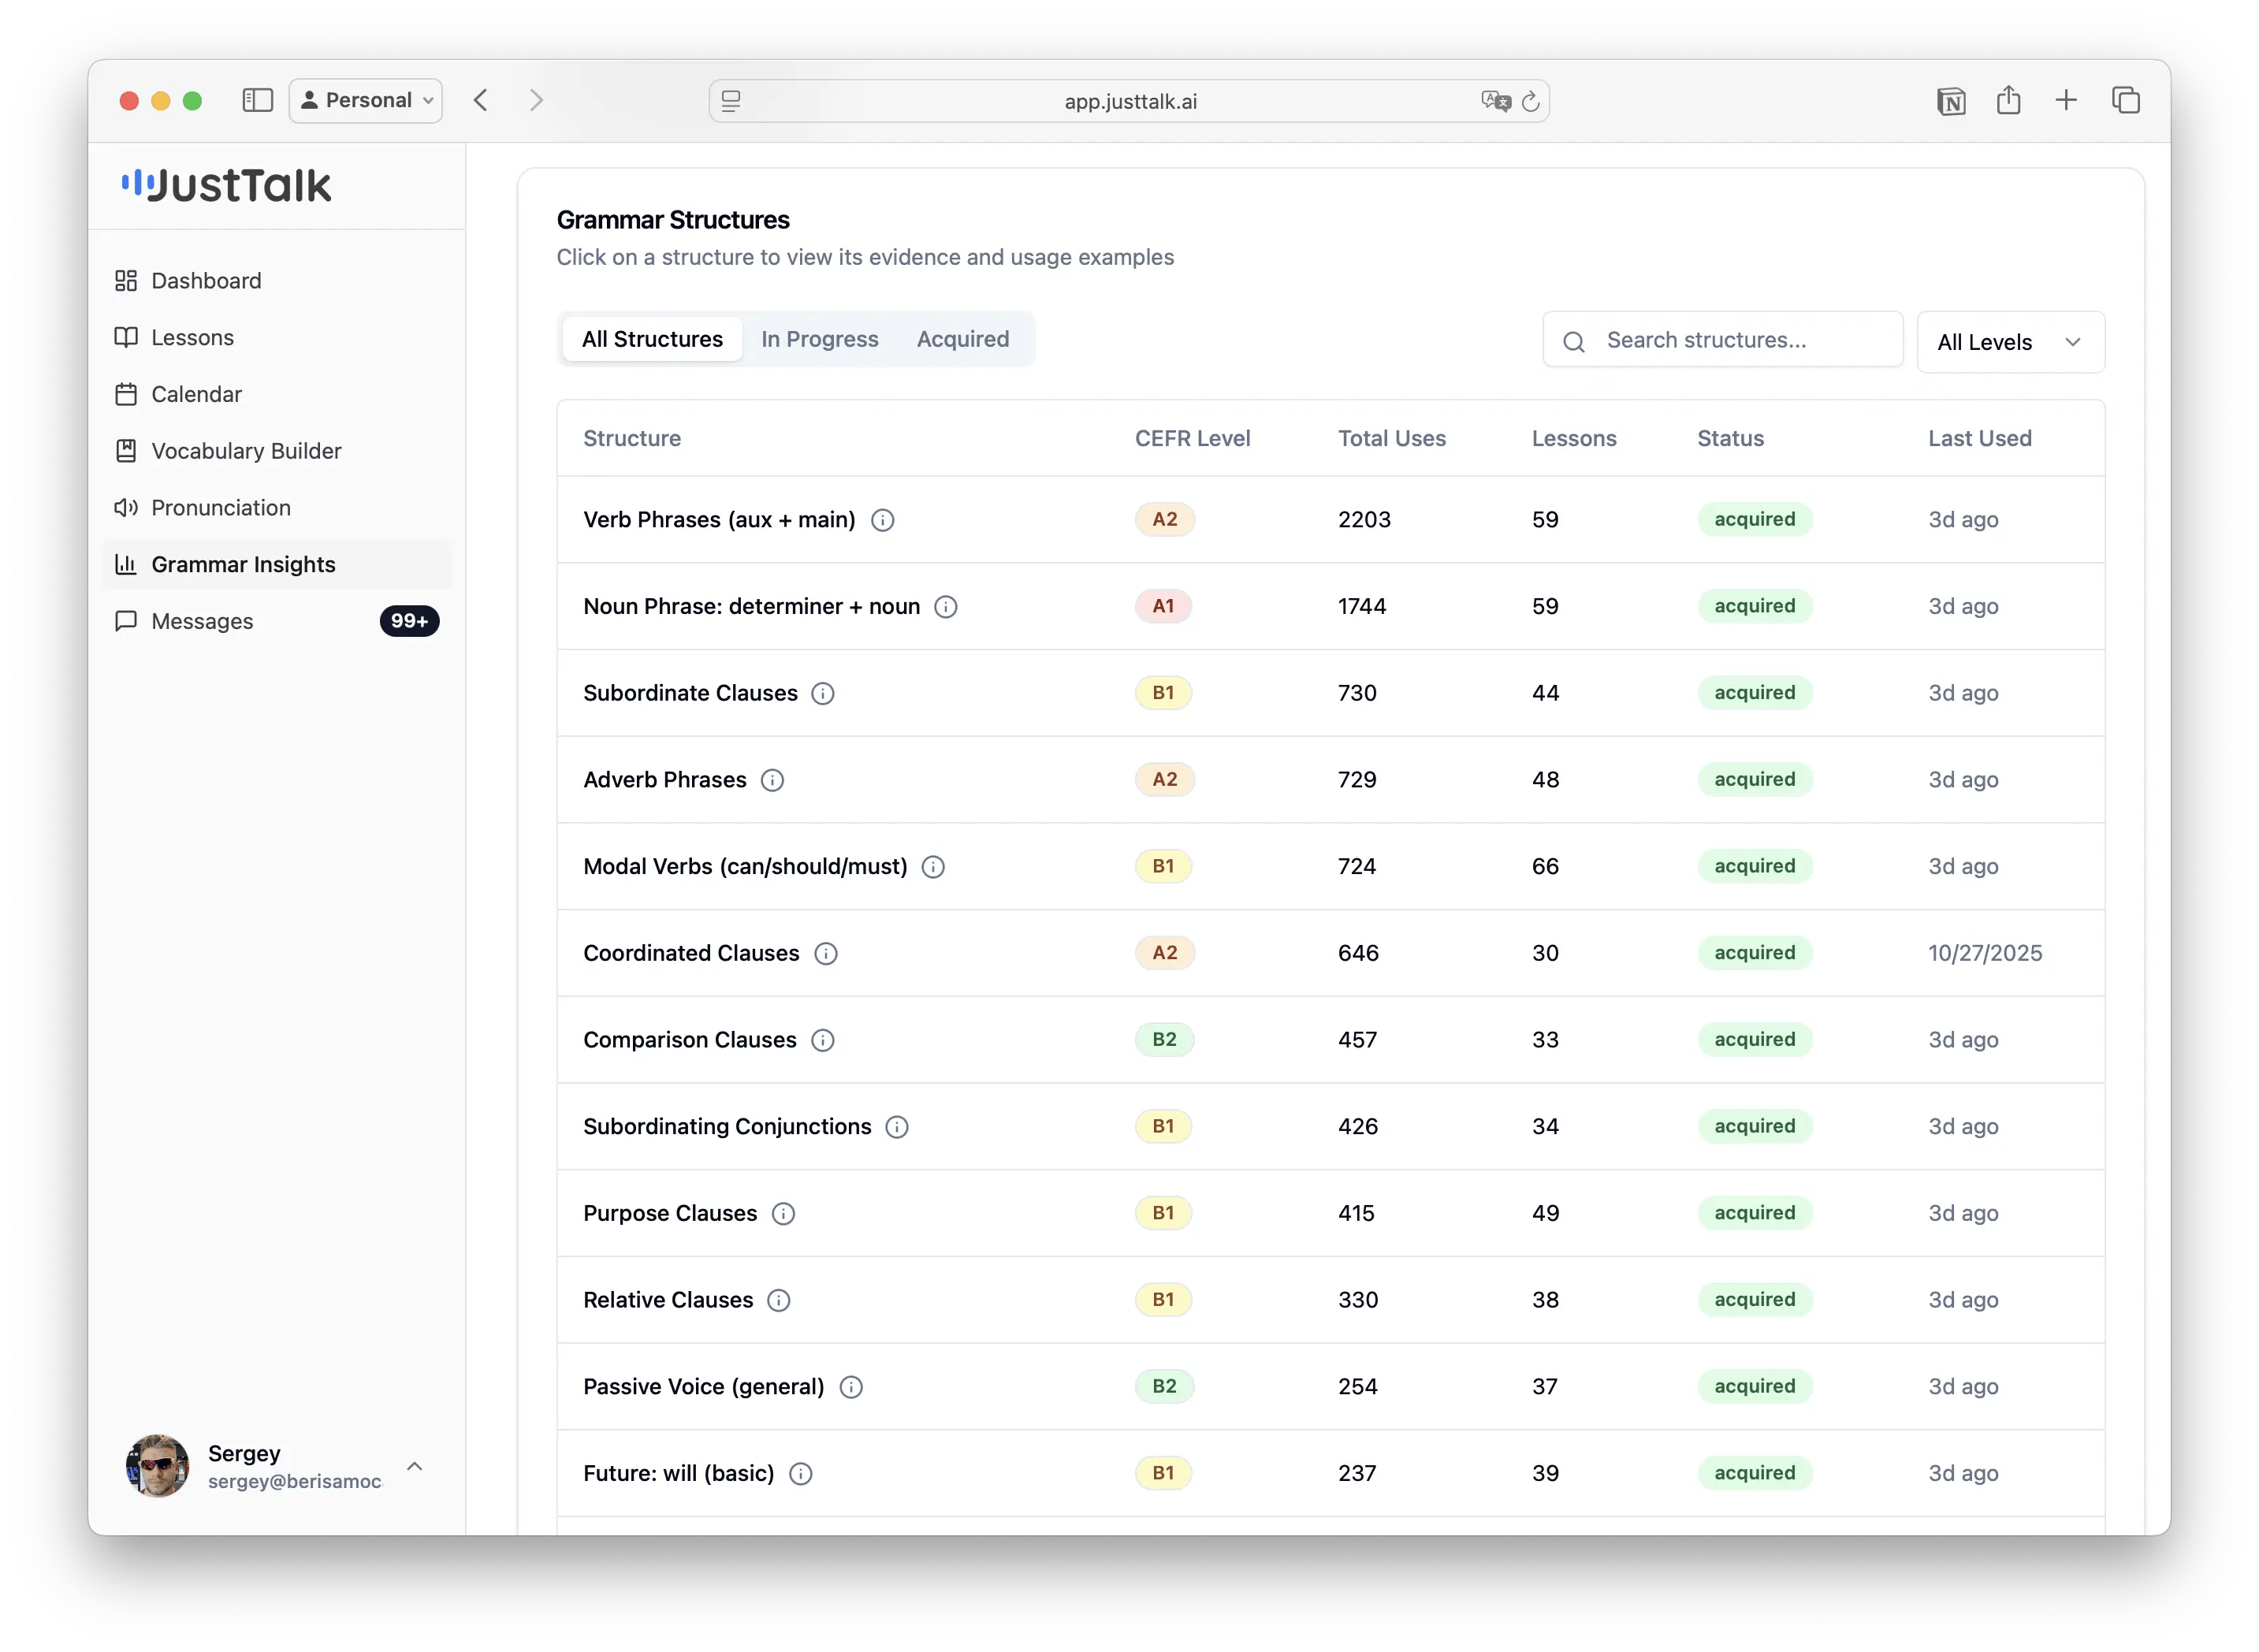Click the Total Uses column header
This screenshot has width=2259, height=1652.
pyautogui.click(x=1391, y=438)
